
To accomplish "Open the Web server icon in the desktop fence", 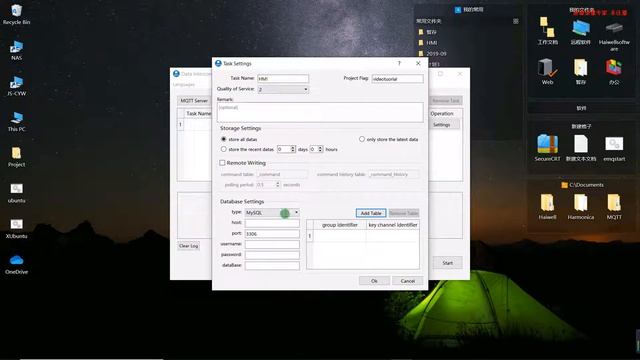I will [x=547, y=71].
